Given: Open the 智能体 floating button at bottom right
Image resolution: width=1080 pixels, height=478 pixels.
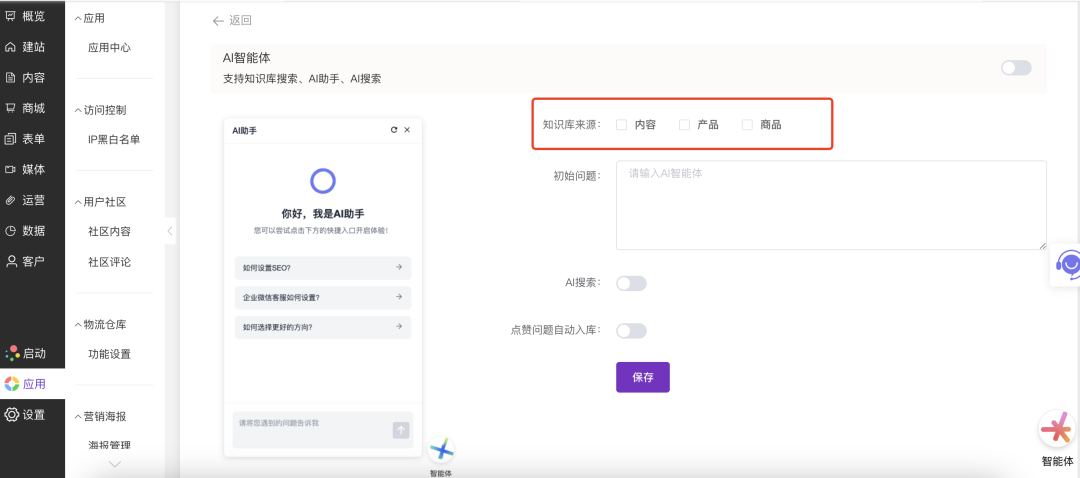Looking at the screenshot, I should click(1057, 430).
